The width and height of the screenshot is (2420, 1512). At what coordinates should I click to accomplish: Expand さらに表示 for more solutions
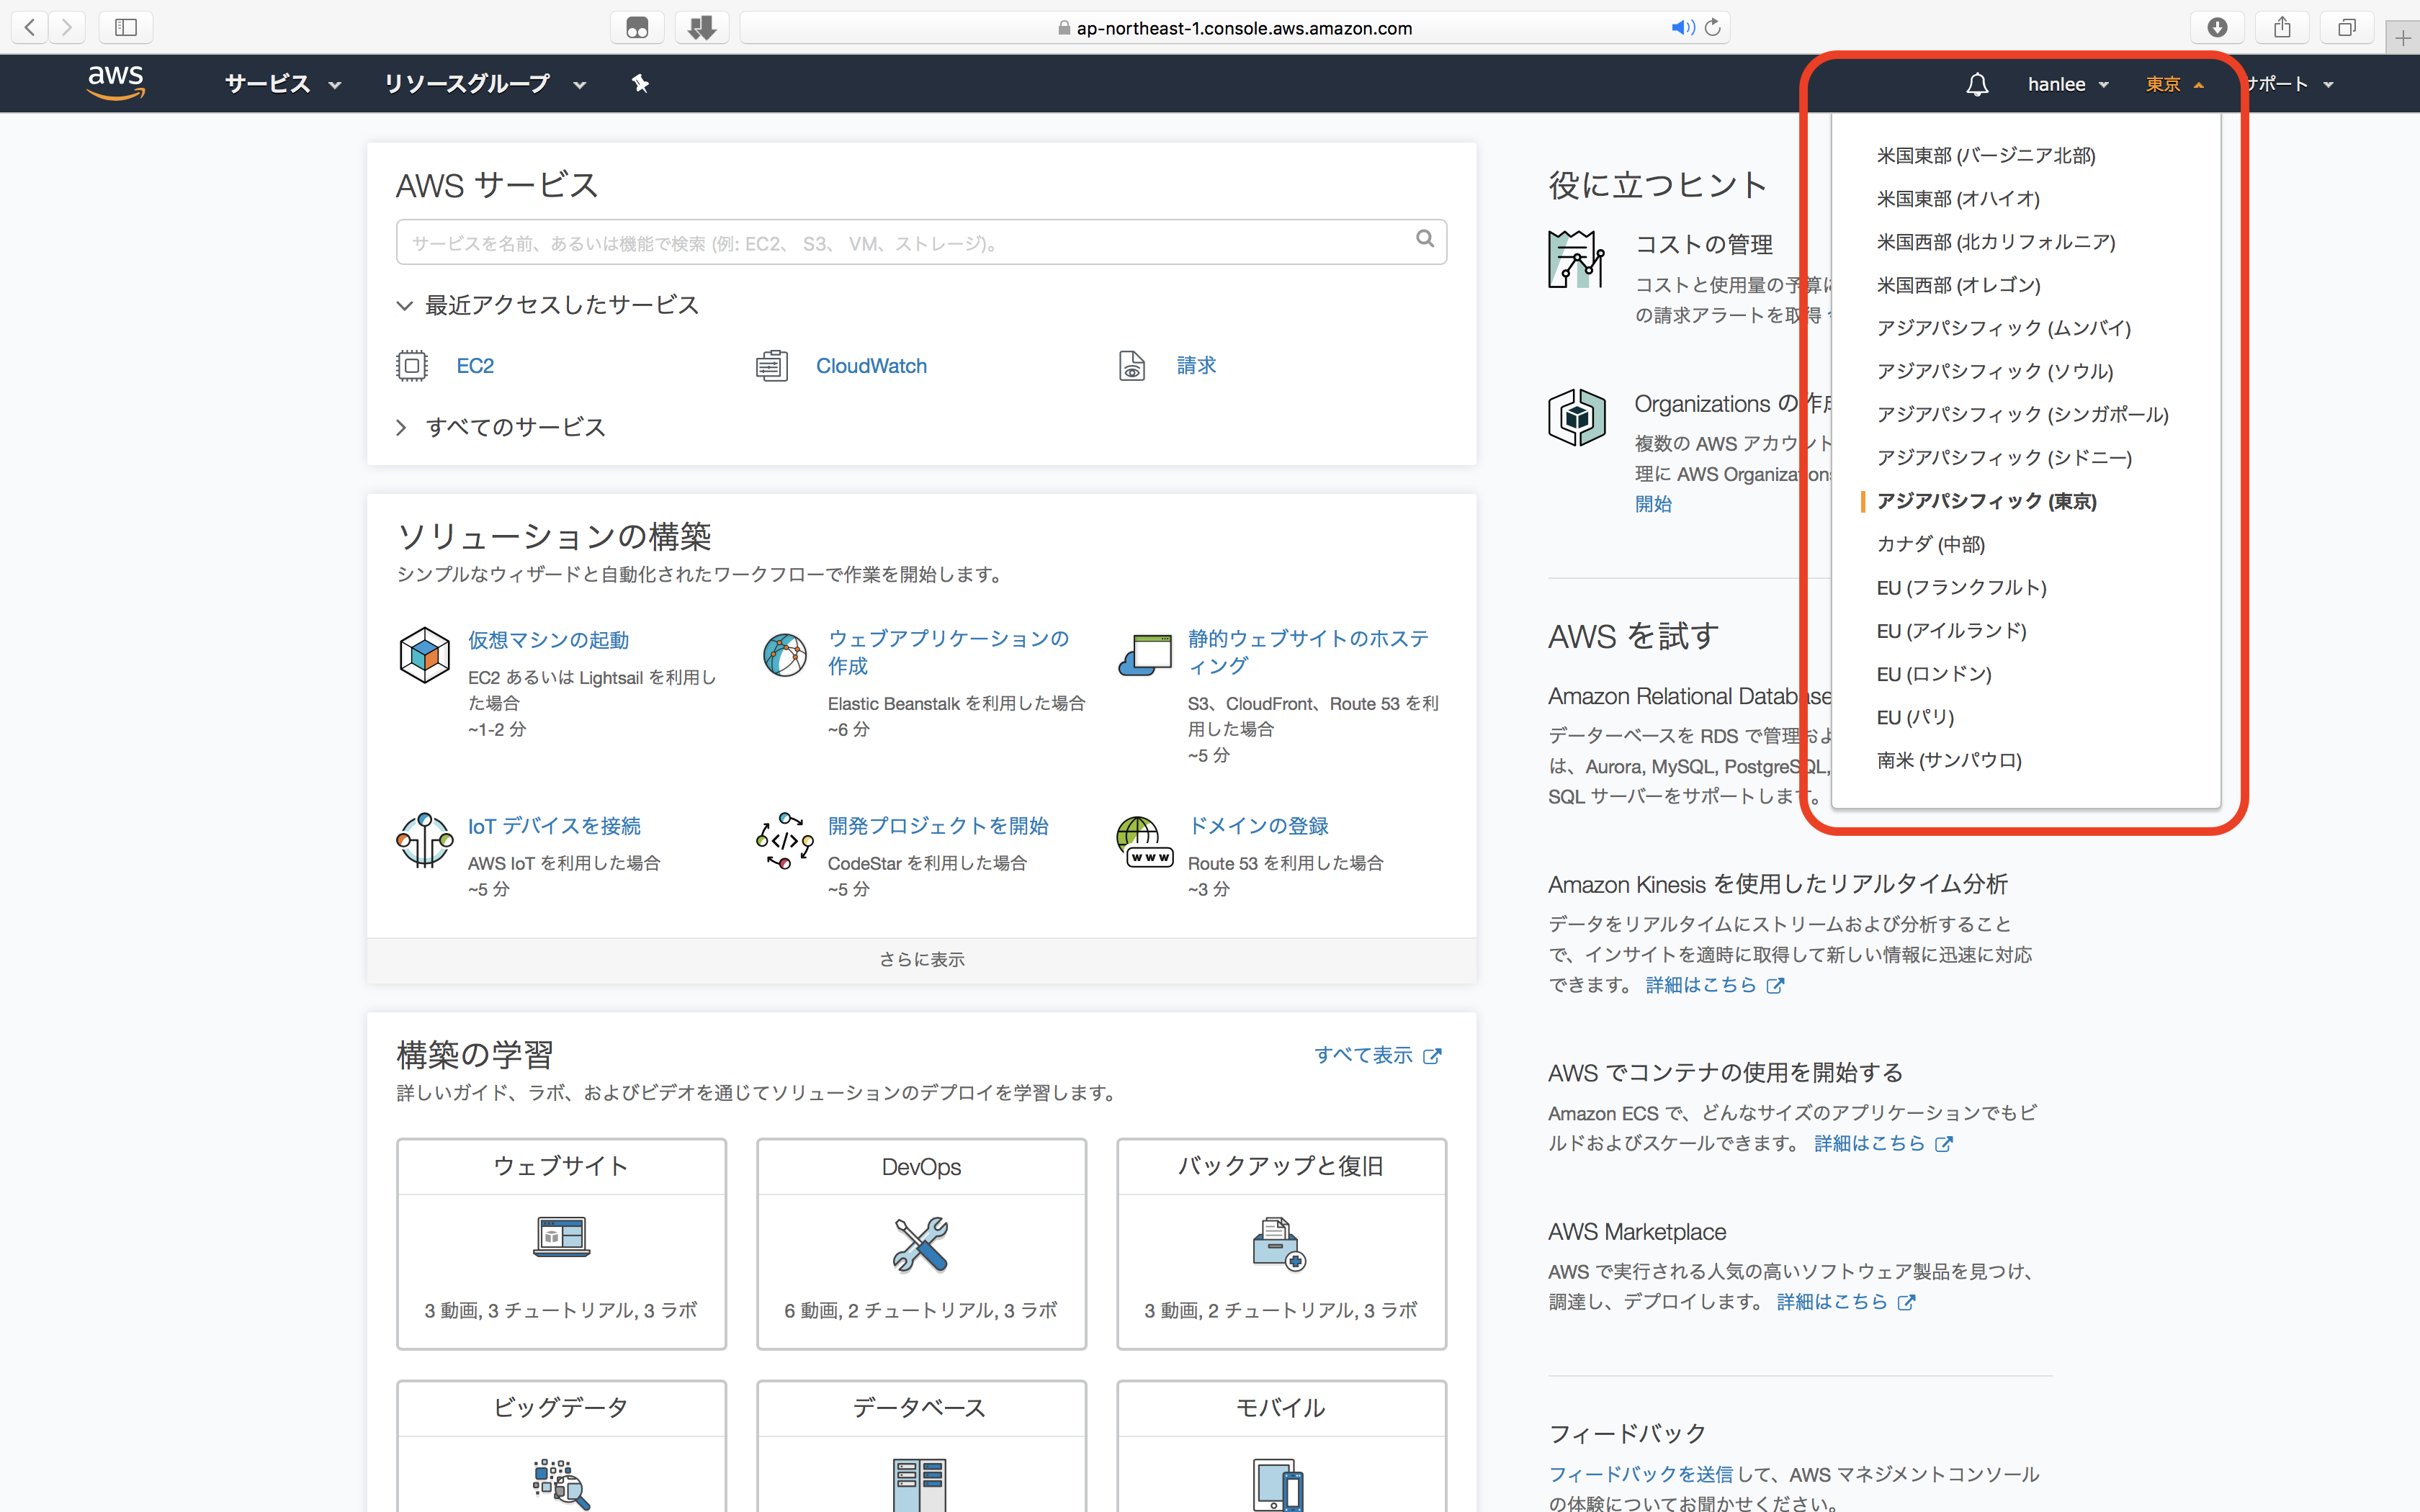(921, 960)
